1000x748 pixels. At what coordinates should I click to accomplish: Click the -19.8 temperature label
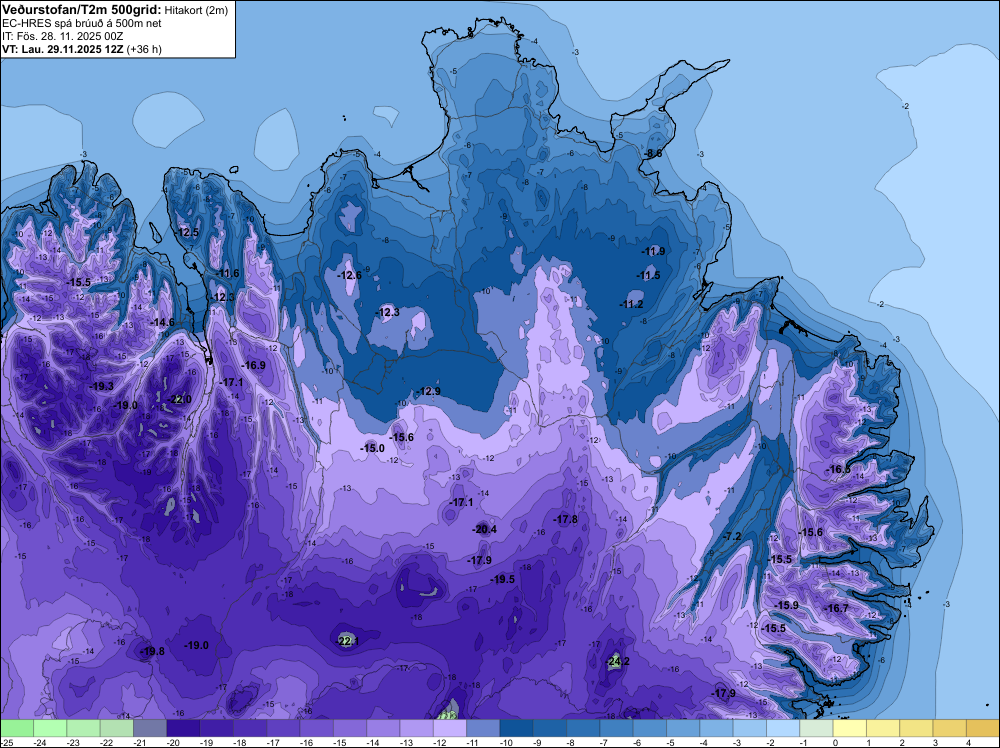point(153,651)
